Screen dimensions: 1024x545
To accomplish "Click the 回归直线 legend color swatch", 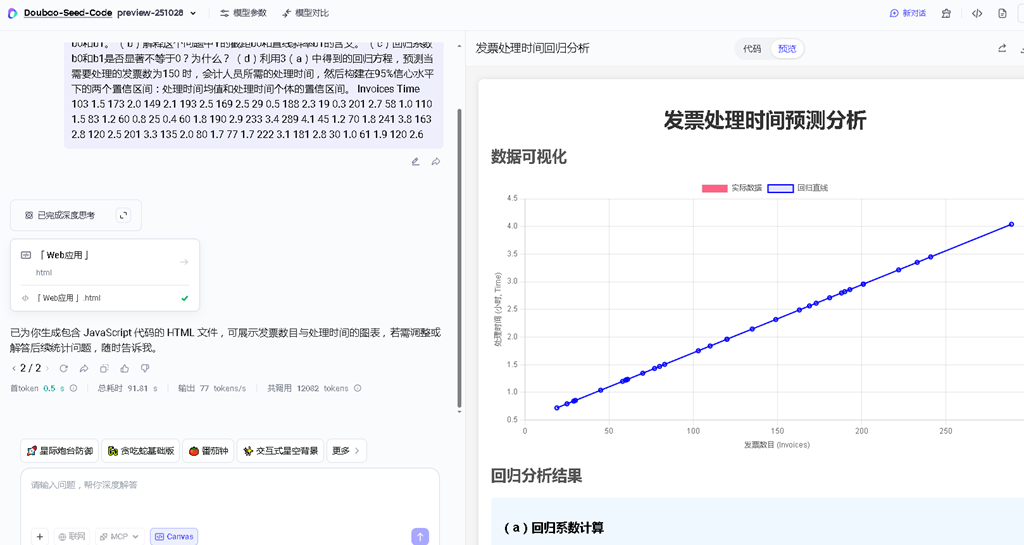I will coord(780,188).
